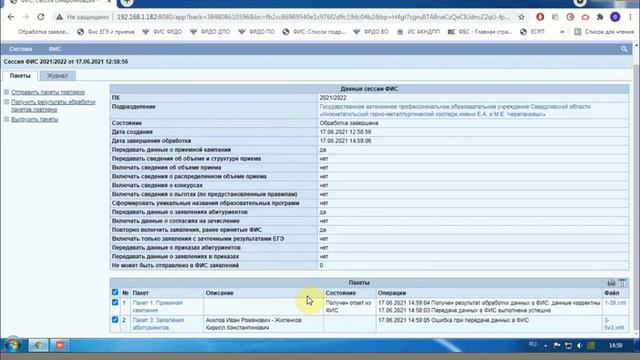Download the 3-5v1.xml file link
Image resolution: width=640 pixels, height=360 pixels.
pyautogui.click(x=614, y=324)
